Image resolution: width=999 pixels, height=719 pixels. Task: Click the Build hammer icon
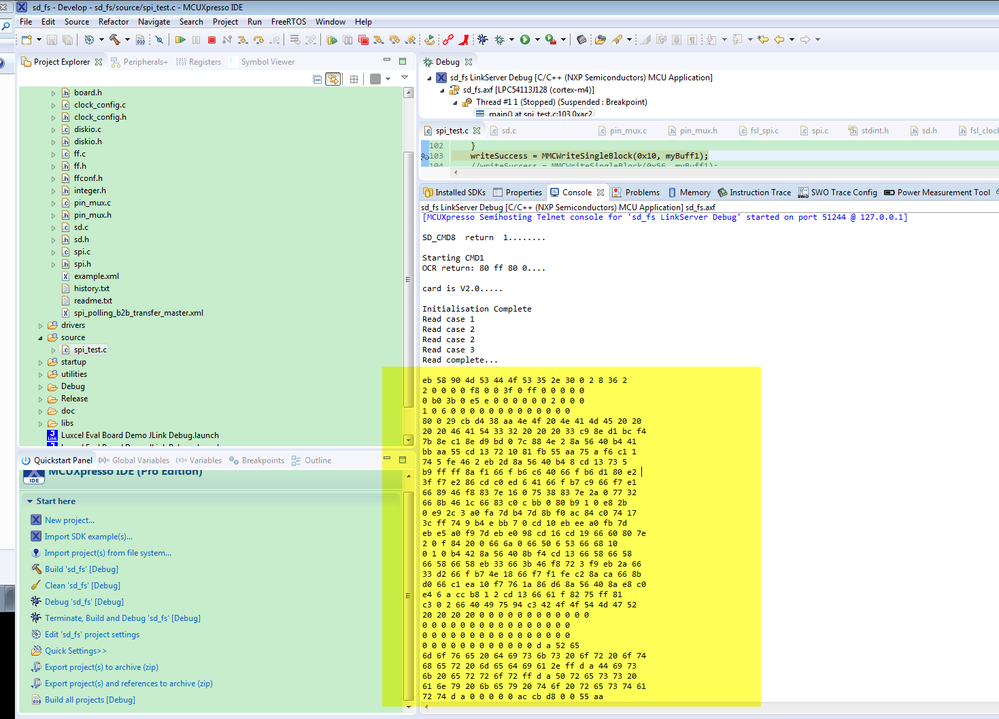tap(115, 39)
